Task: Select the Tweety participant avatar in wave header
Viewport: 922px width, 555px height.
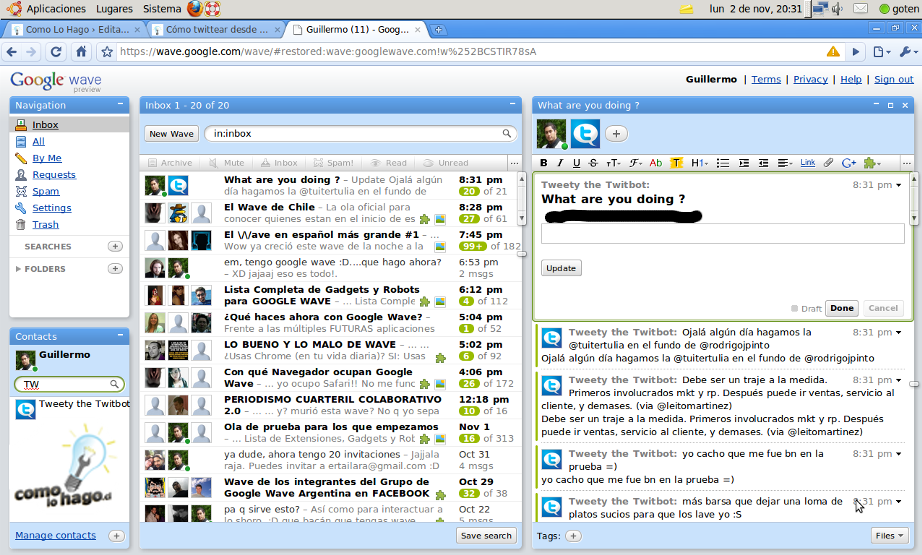Action: tap(585, 133)
